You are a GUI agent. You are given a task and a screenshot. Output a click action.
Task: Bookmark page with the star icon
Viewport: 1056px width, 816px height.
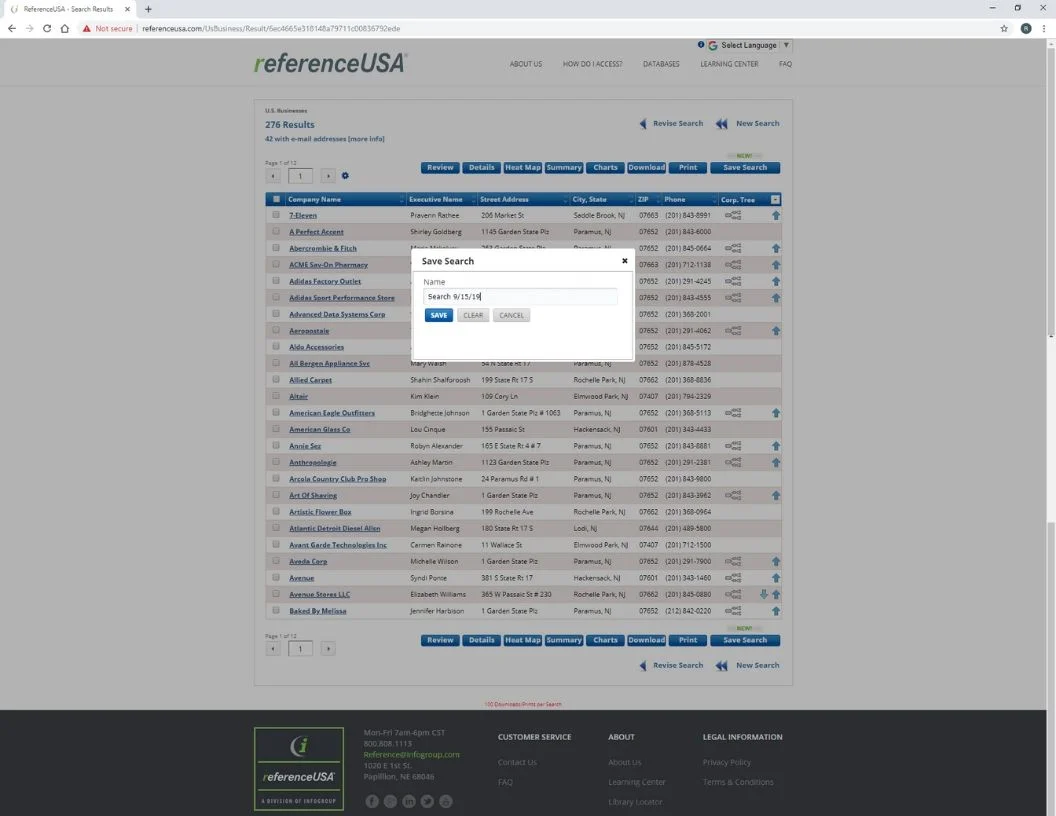(x=1003, y=28)
